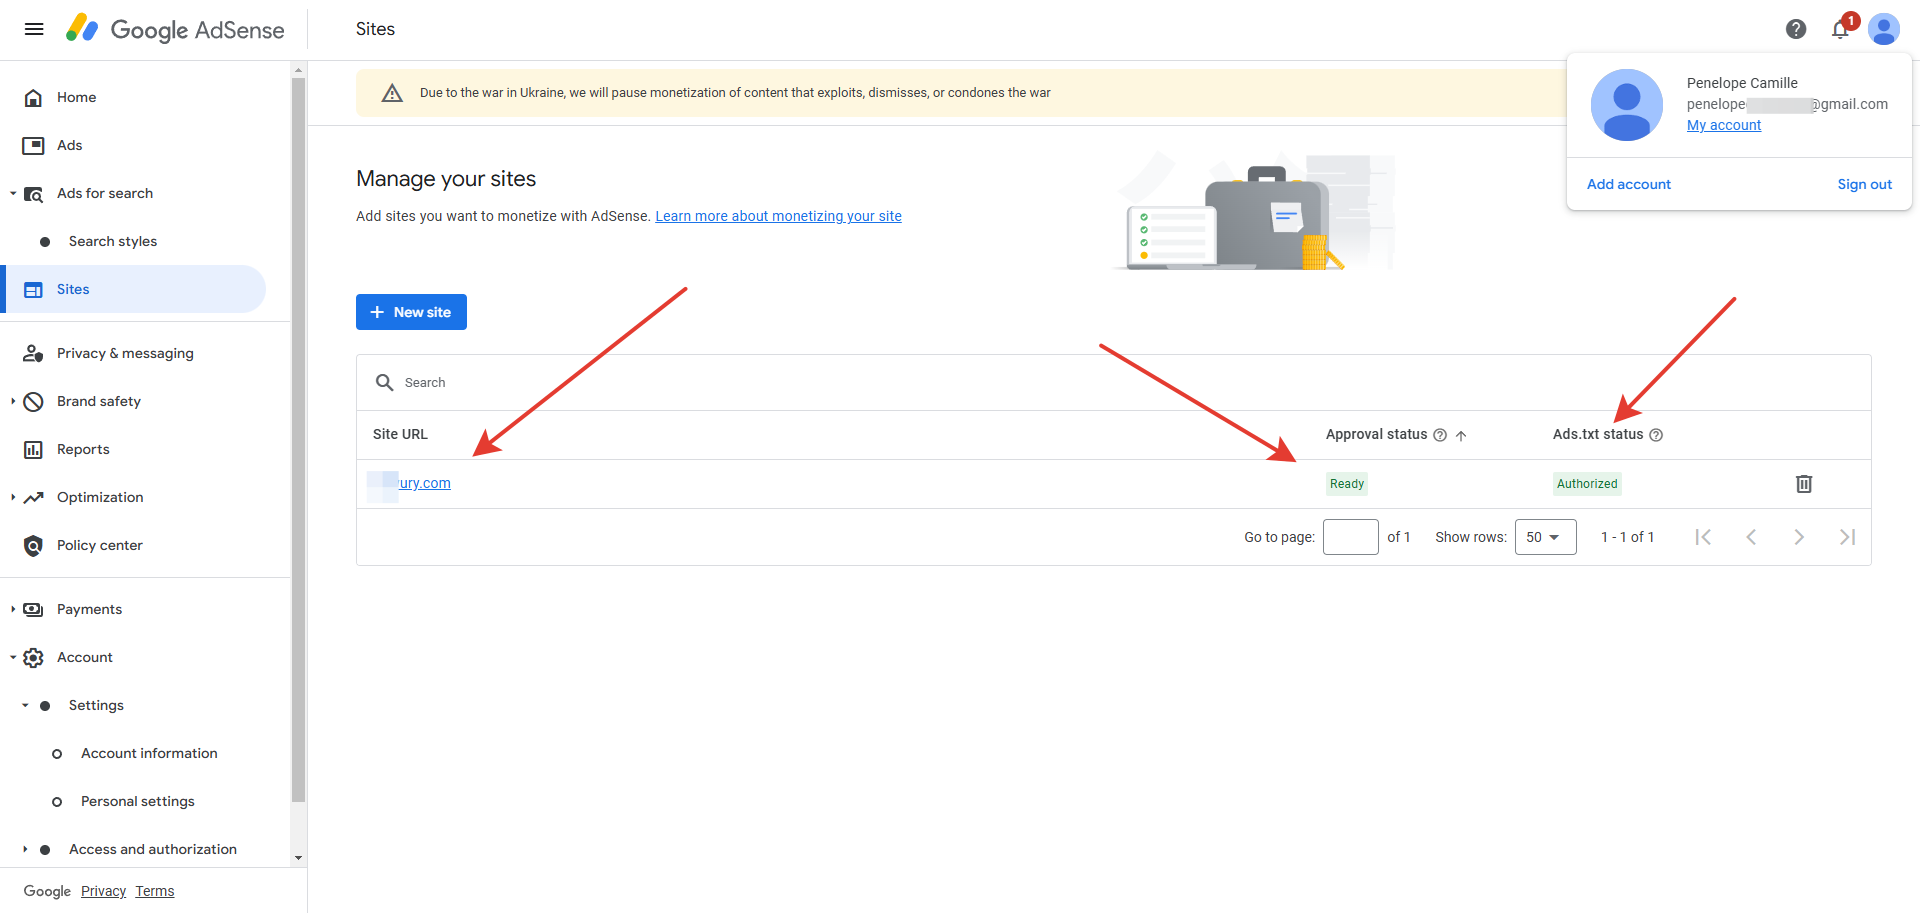Image resolution: width=1920 pixels, height=913 pixels.
Task: Click the Policy center shield icon
Action: [33, 545]
